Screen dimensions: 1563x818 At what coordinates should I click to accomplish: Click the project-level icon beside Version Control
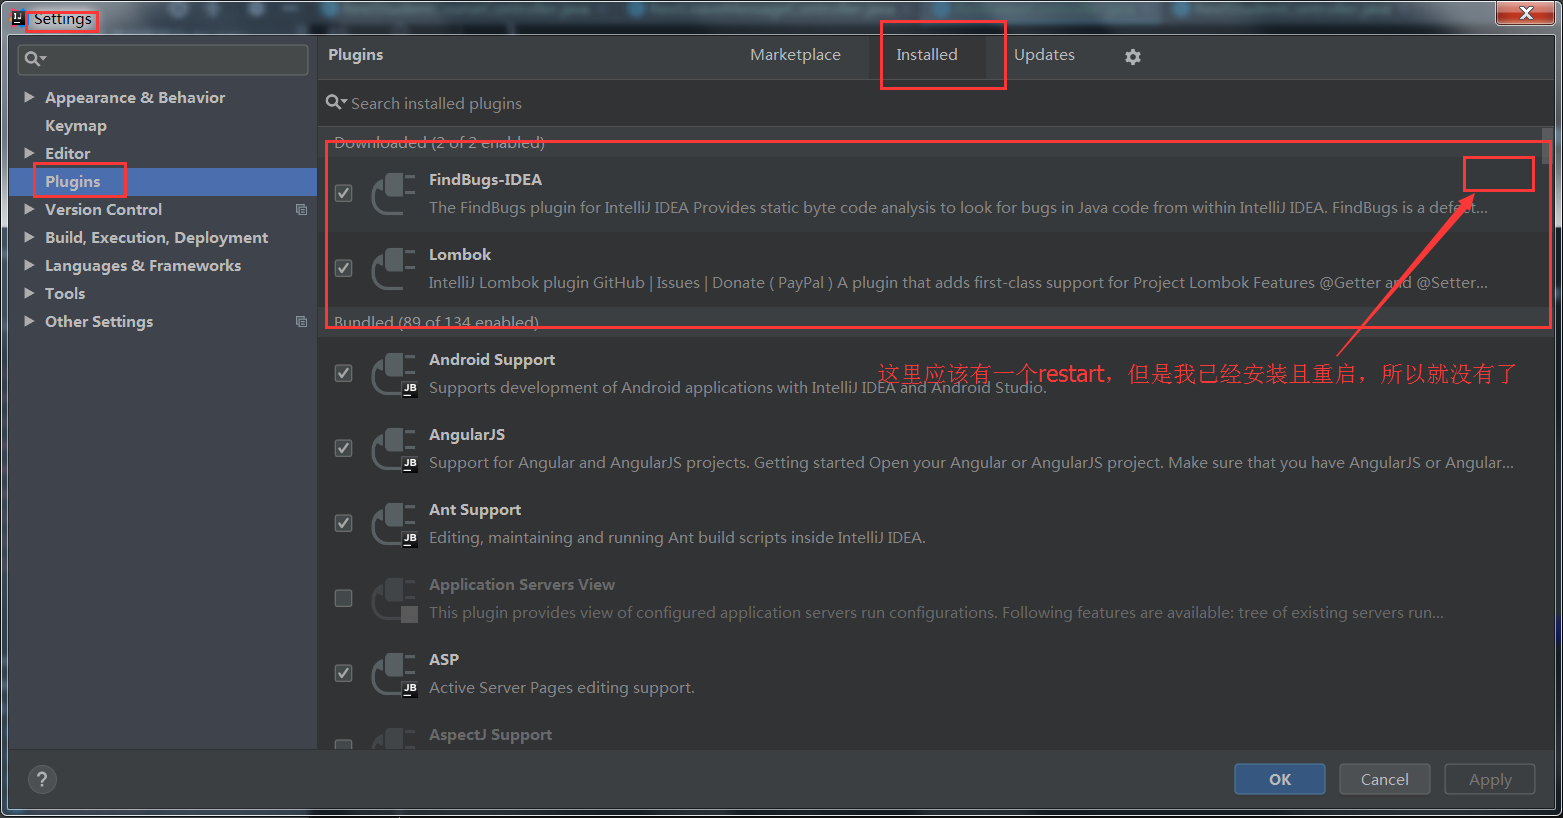(301, 210)
